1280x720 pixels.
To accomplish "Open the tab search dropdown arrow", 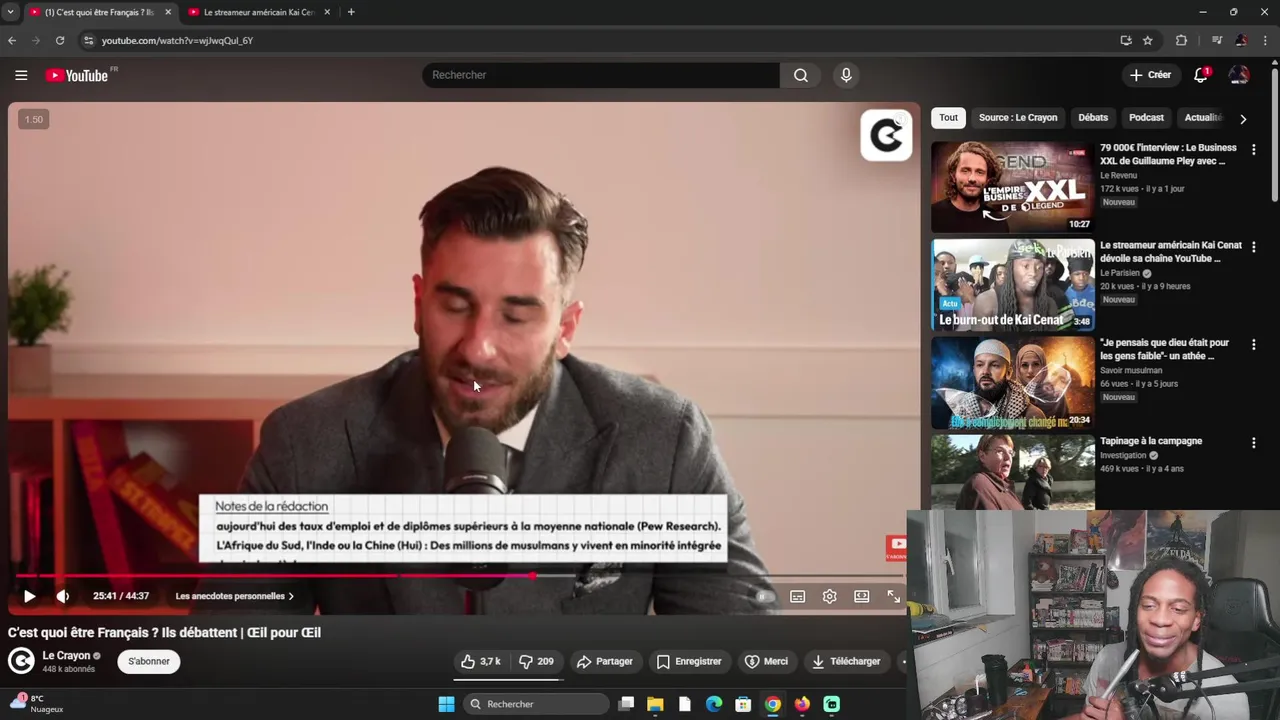I will (x=10, y=12).
